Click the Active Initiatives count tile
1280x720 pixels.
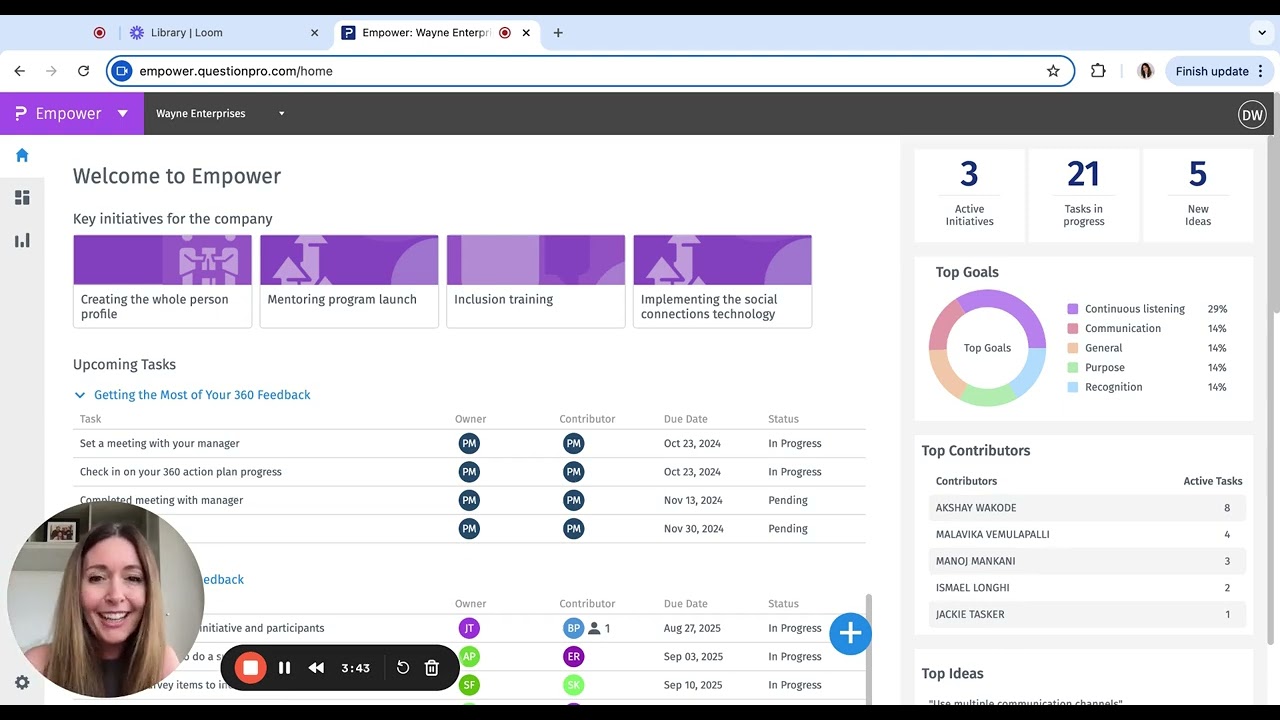pos(970,195)
